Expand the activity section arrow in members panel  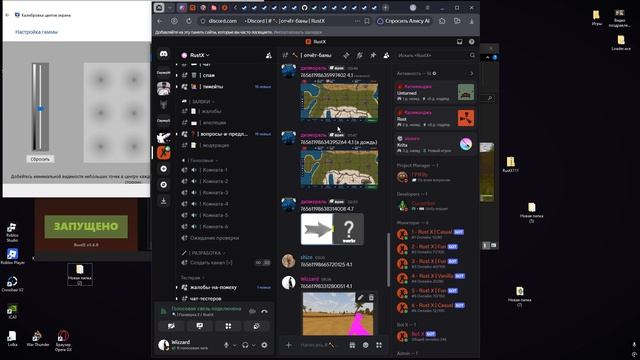pyautogui.click(x=471, y=73)
